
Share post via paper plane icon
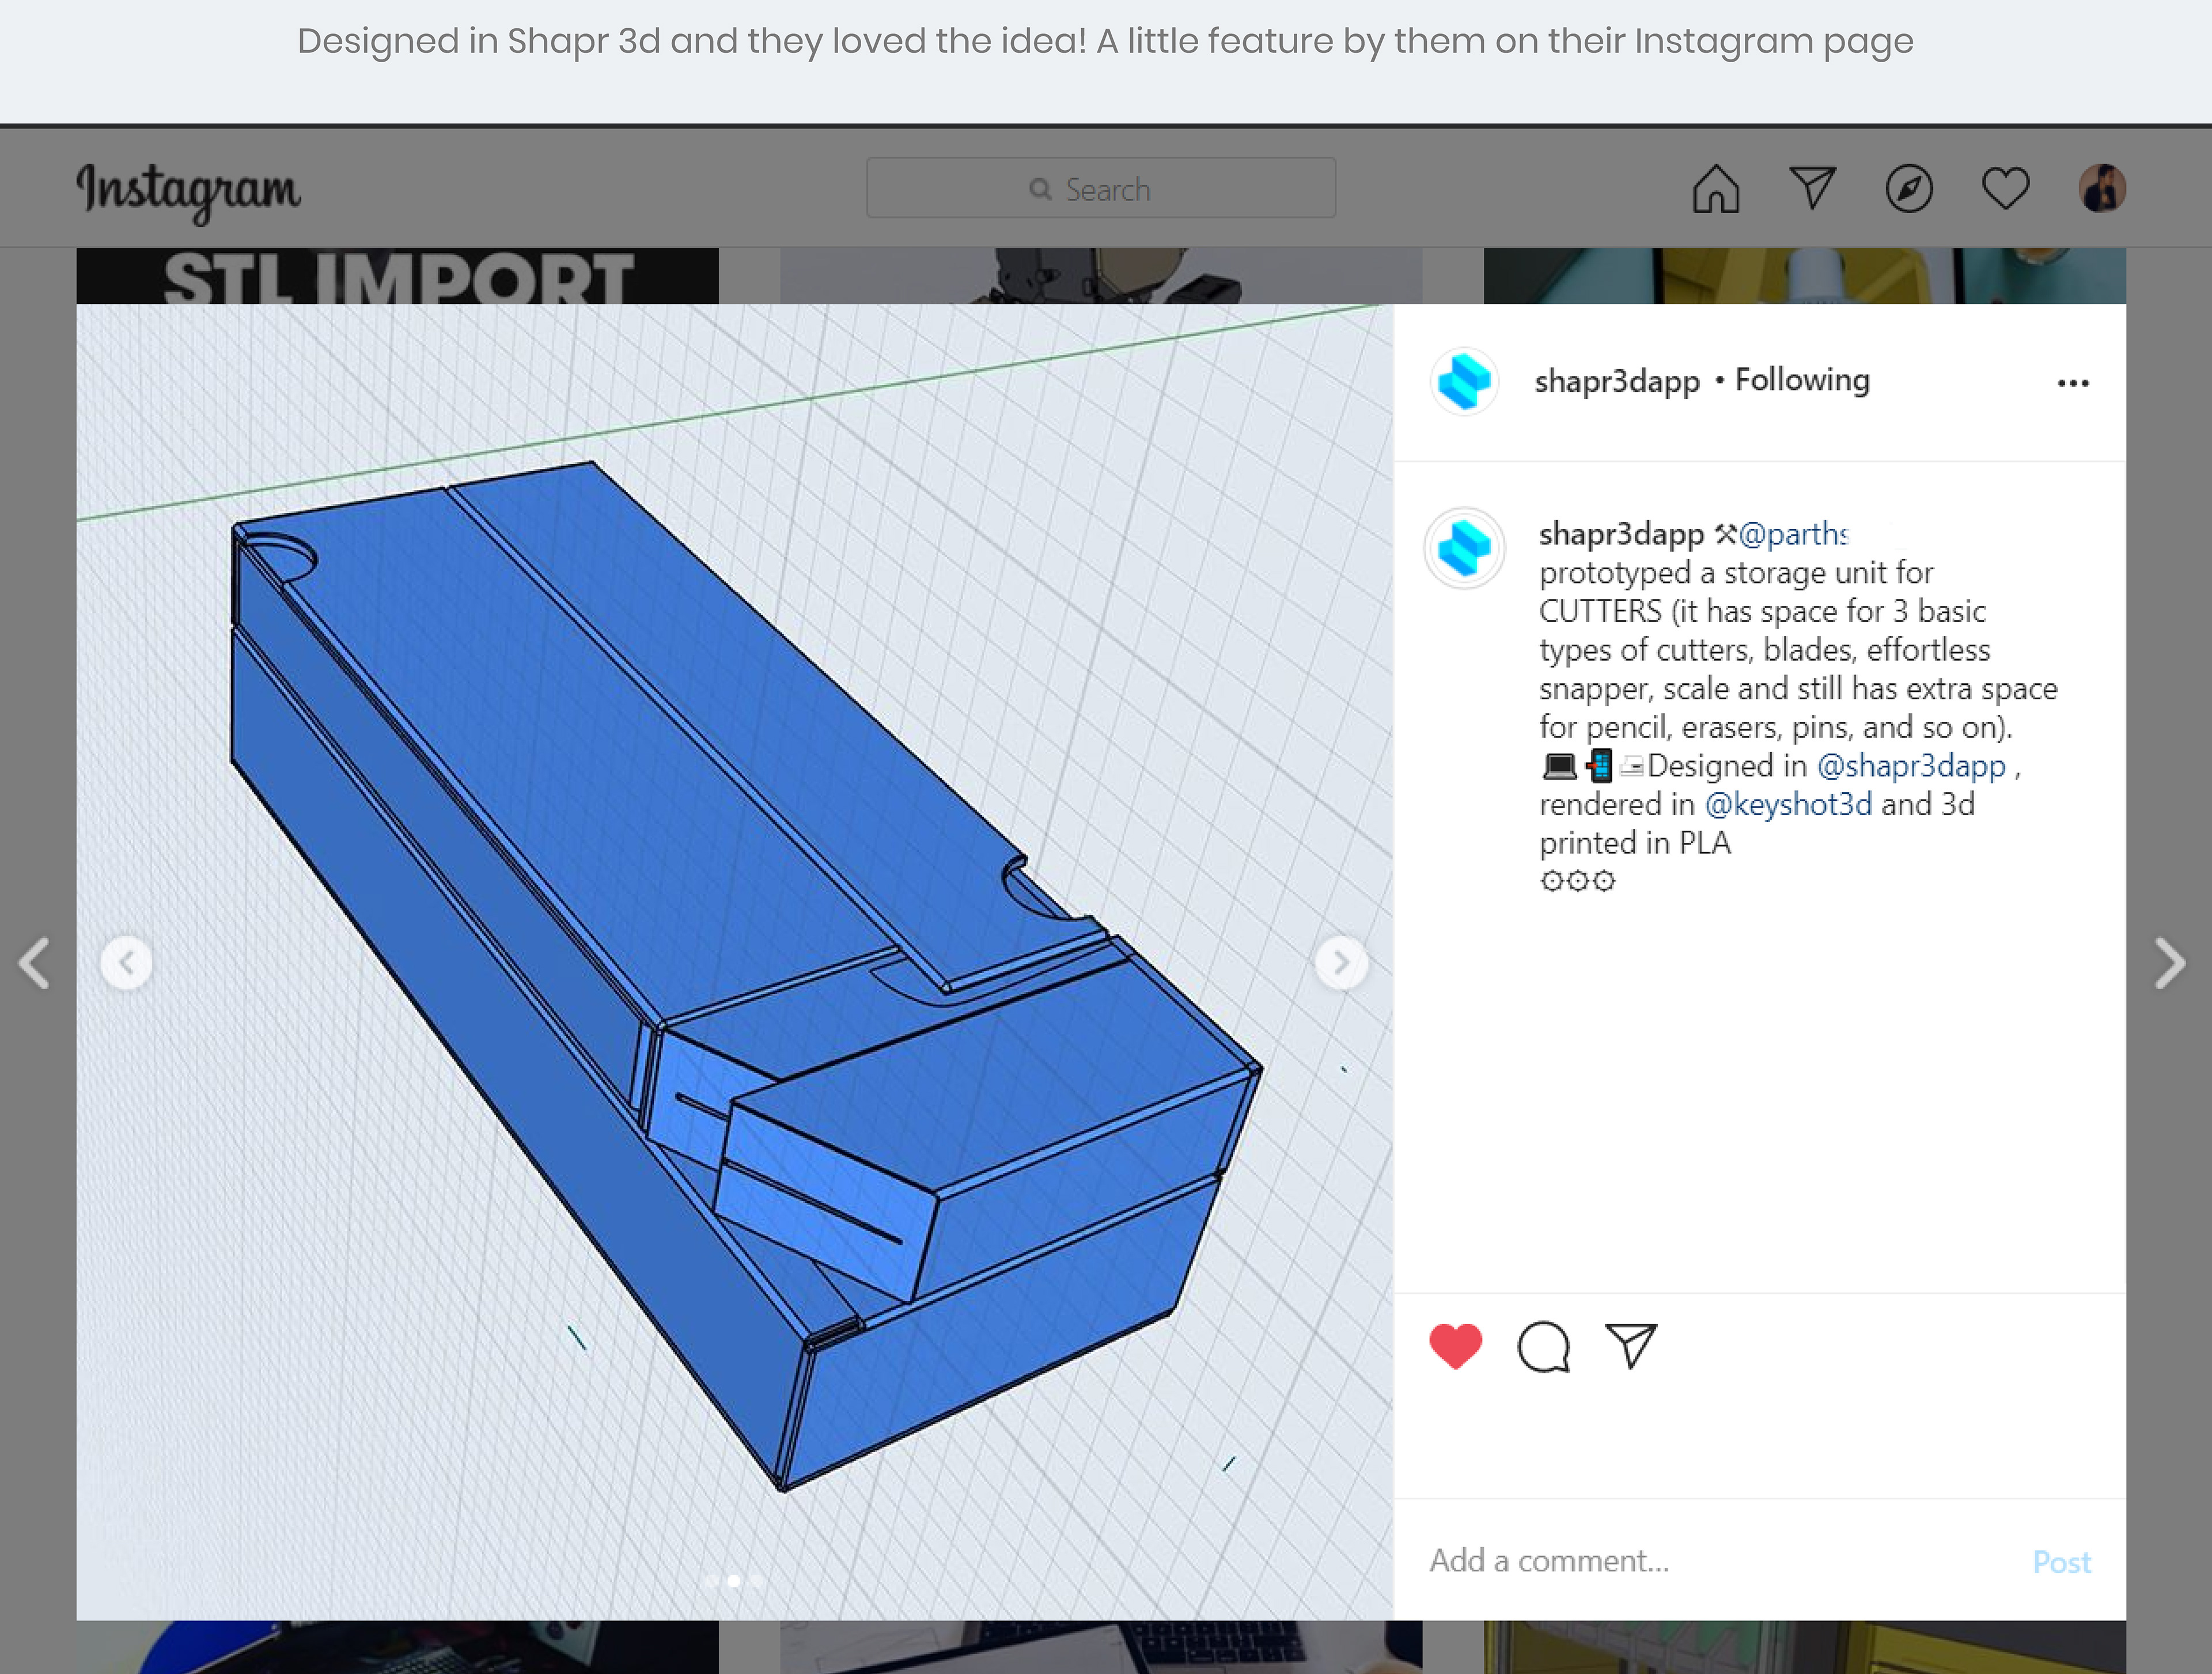[1631, 1346]
